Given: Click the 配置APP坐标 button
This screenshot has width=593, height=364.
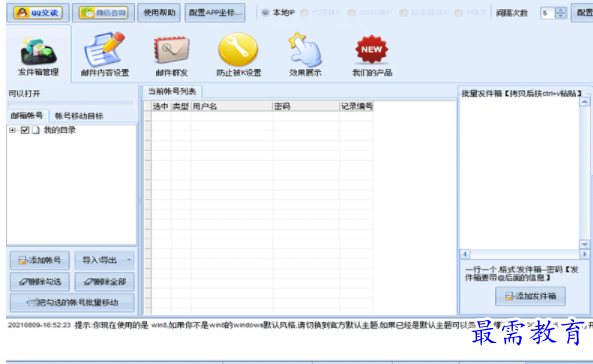Looking at the screenshot, I should (x=215, y=13).
